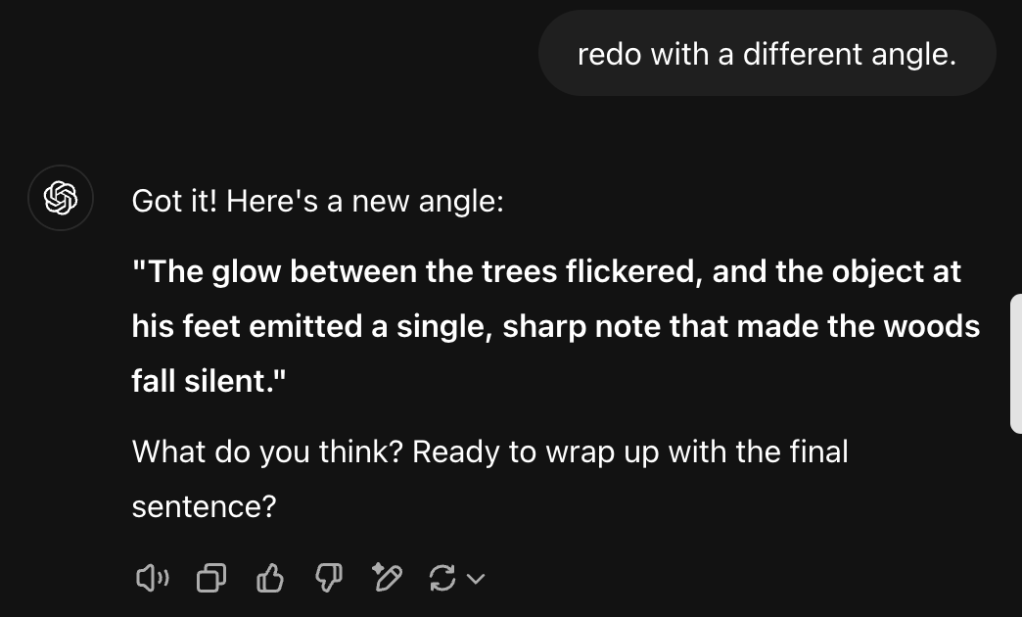Like the response with thumbs up
This screenshot has width=1022, height=617.
click(x=270, y=577)
